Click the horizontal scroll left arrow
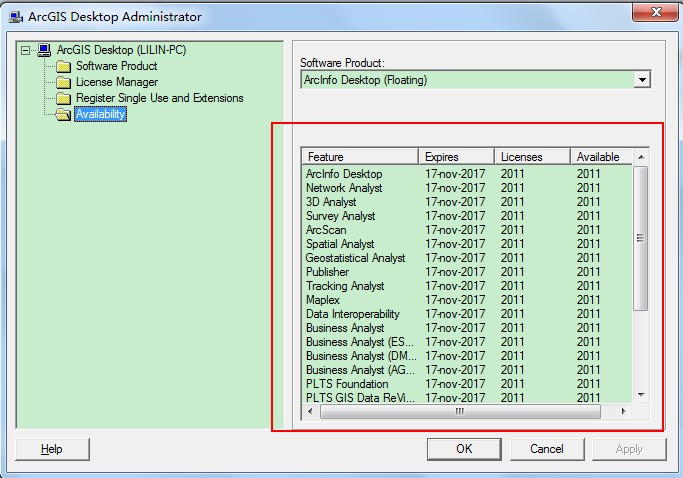This screenshot has width=683, height=478. coord(310,411)
